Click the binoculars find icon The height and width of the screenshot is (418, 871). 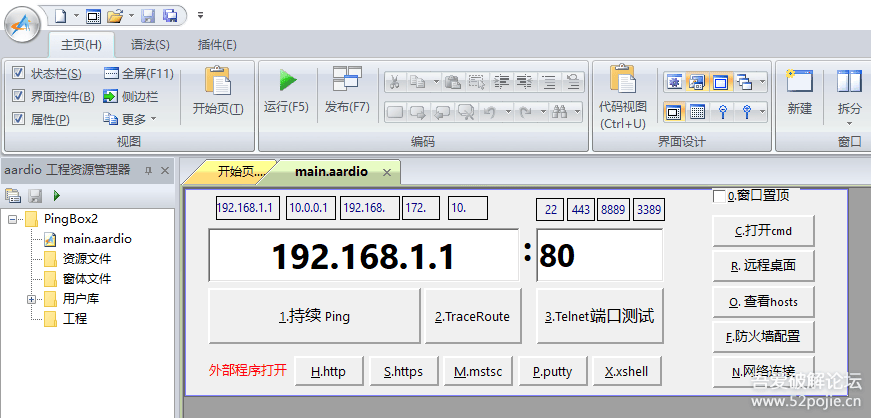click(559, 112)
